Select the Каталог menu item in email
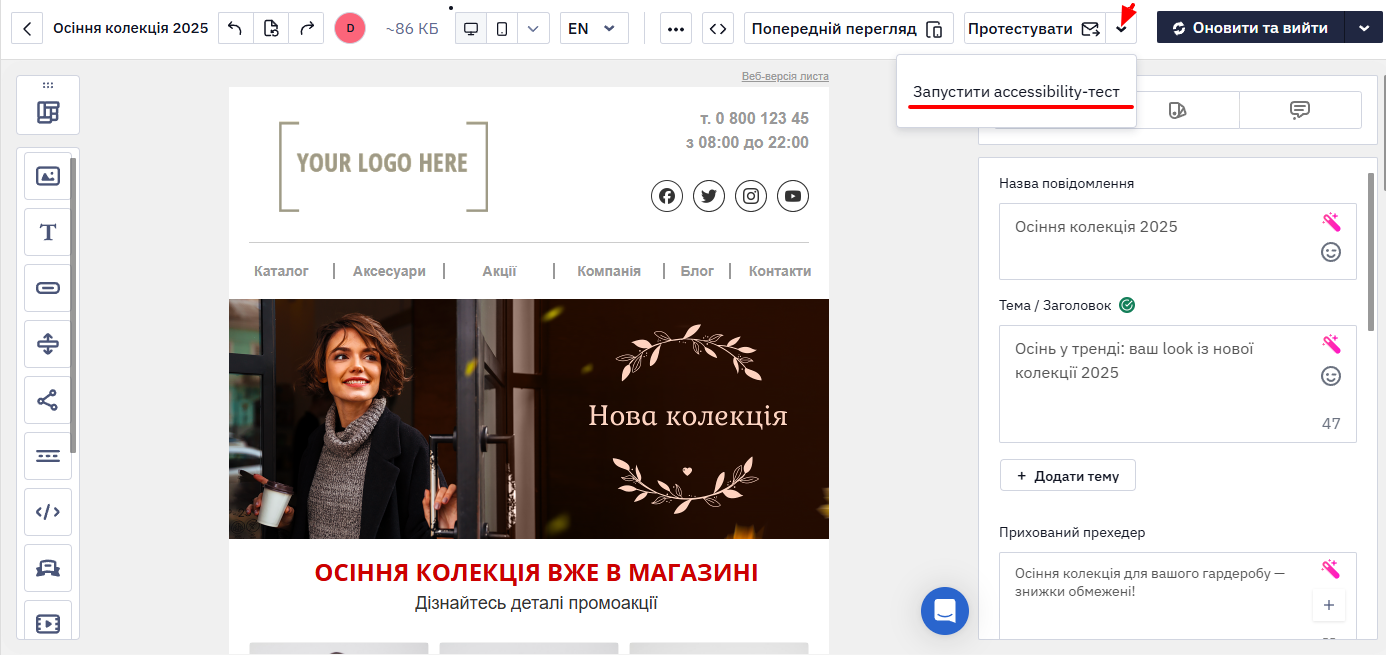The height and width of the screenshot is (655, 1386). point(282,271)
